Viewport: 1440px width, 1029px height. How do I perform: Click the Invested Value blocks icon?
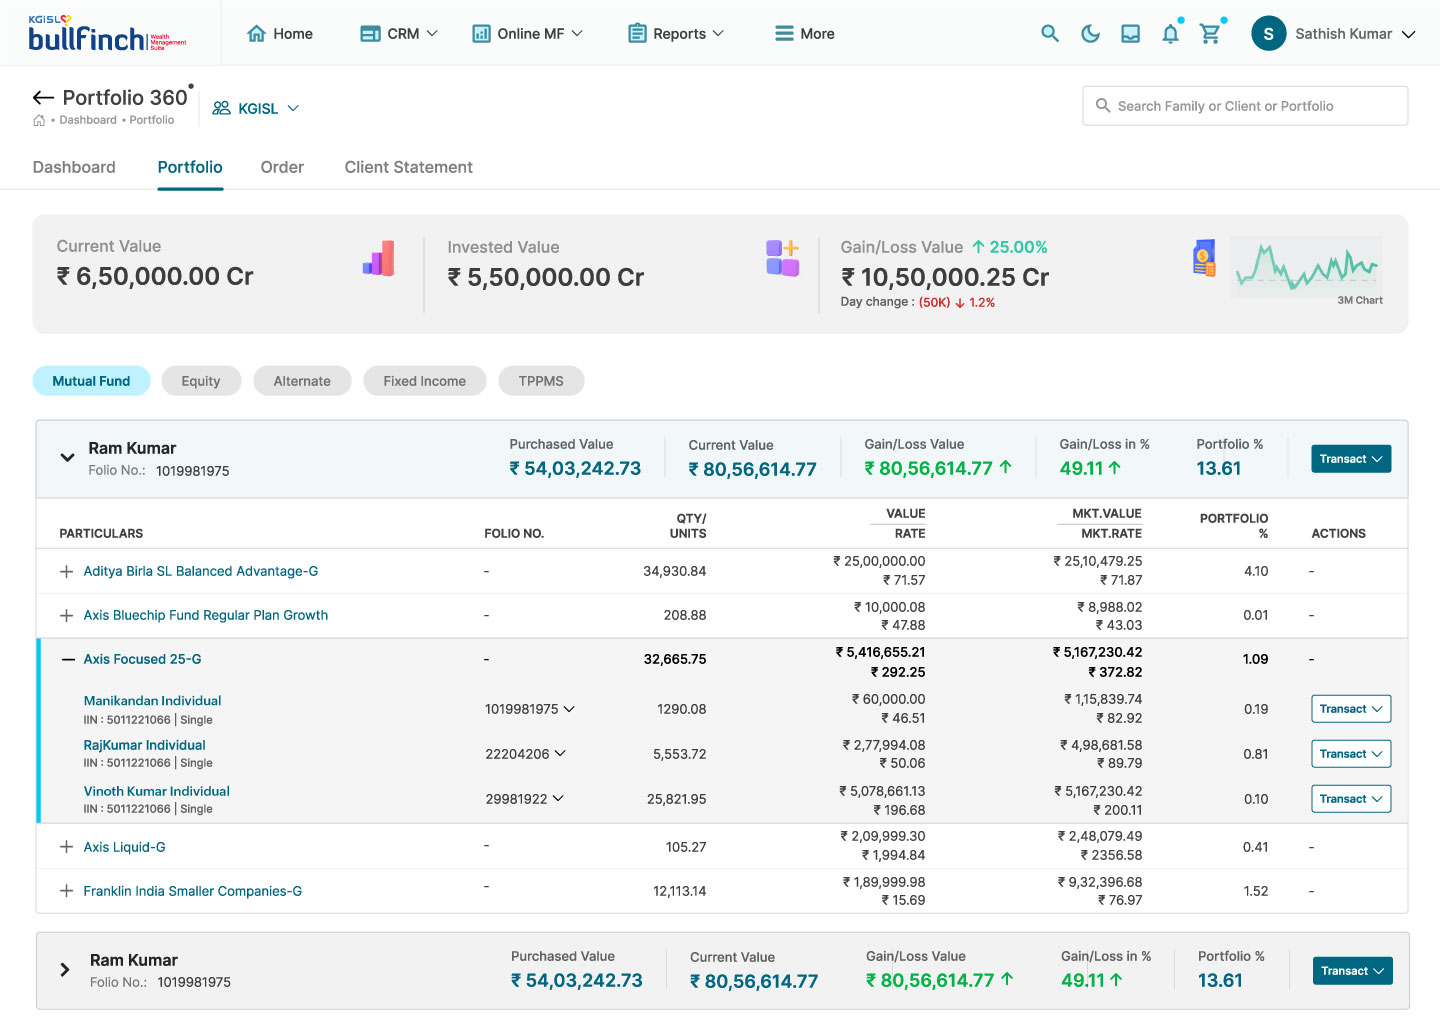[x=783, y=258]
